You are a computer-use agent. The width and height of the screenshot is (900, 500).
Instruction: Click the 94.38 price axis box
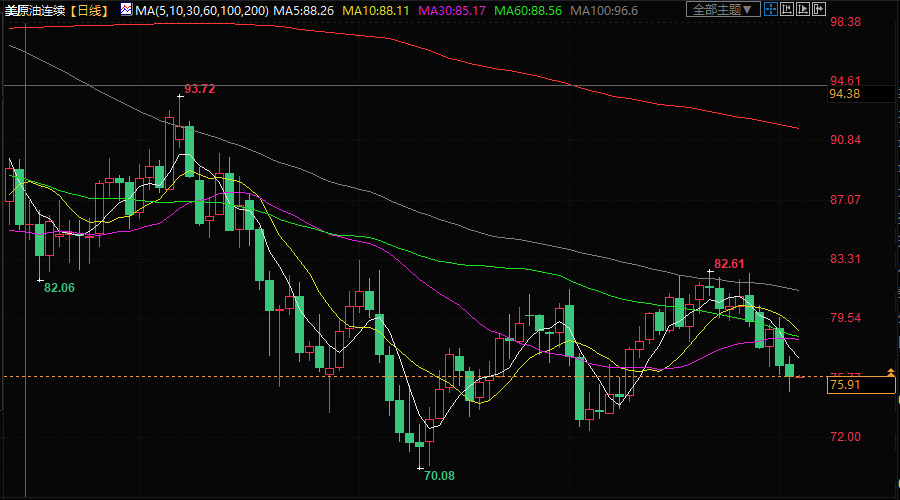(846, 94)
